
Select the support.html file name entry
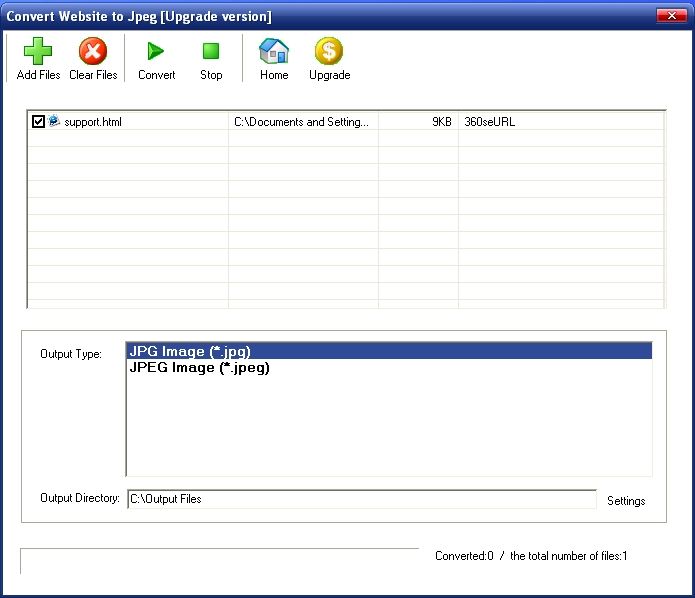coord(93,122)
